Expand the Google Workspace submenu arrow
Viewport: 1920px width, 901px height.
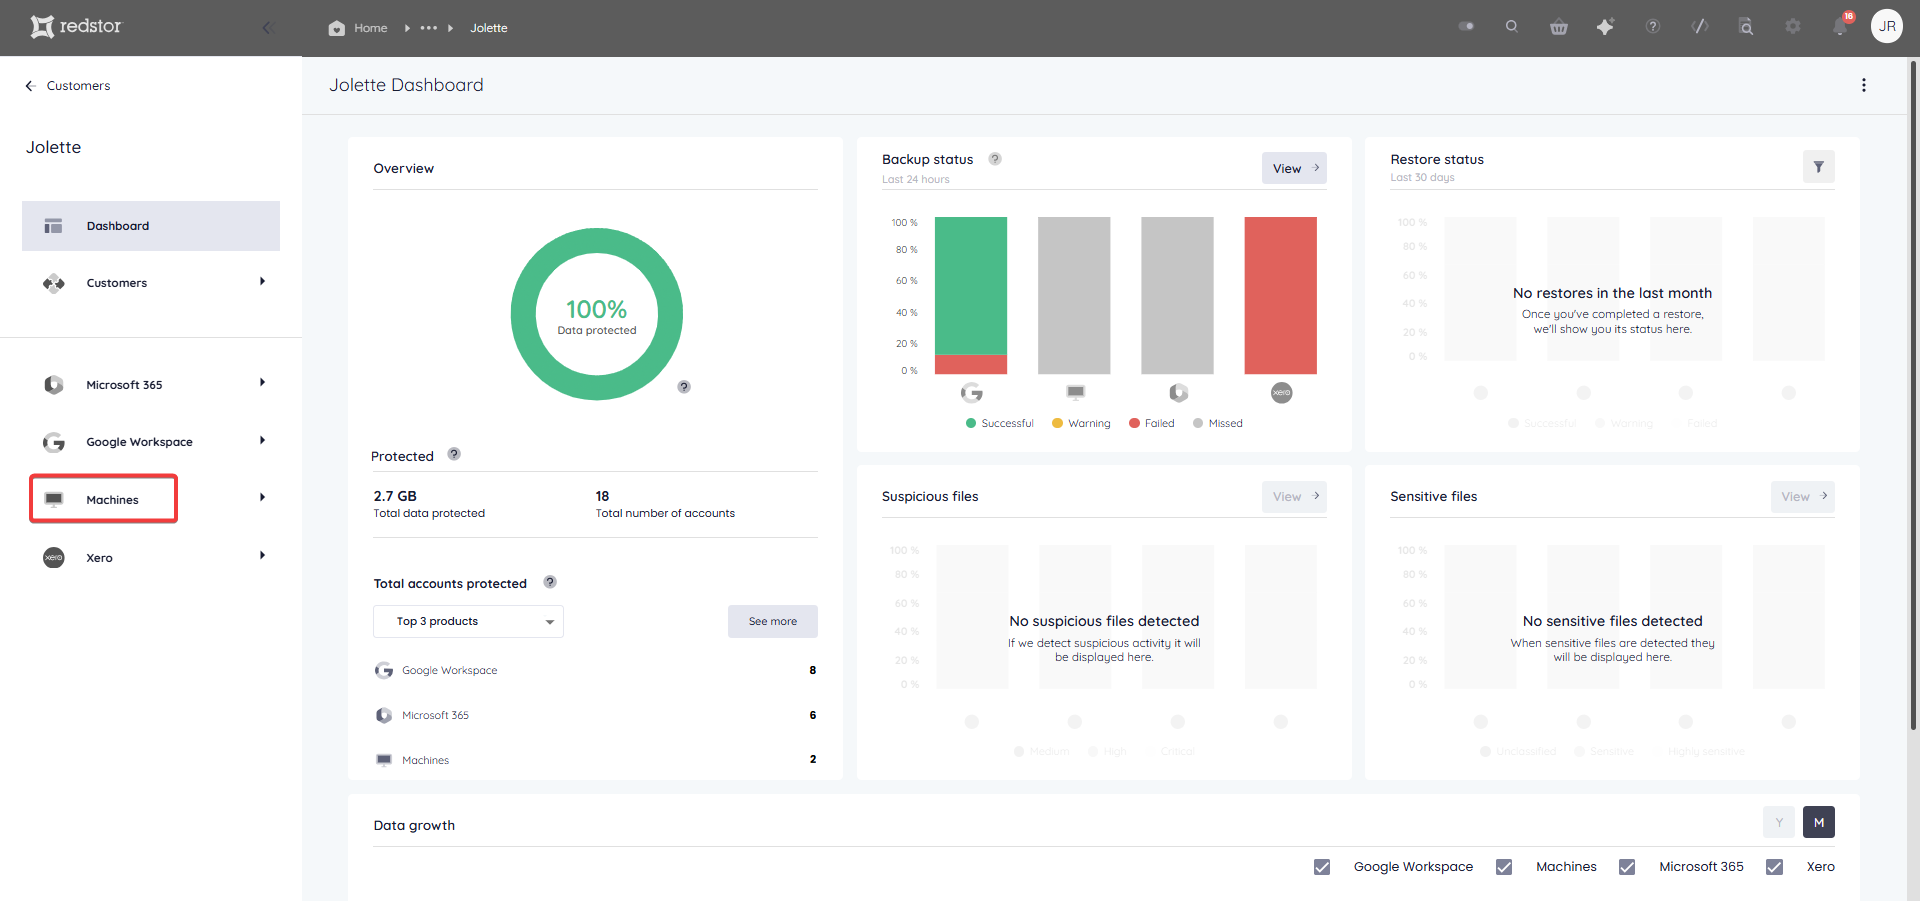coord(262,441)
